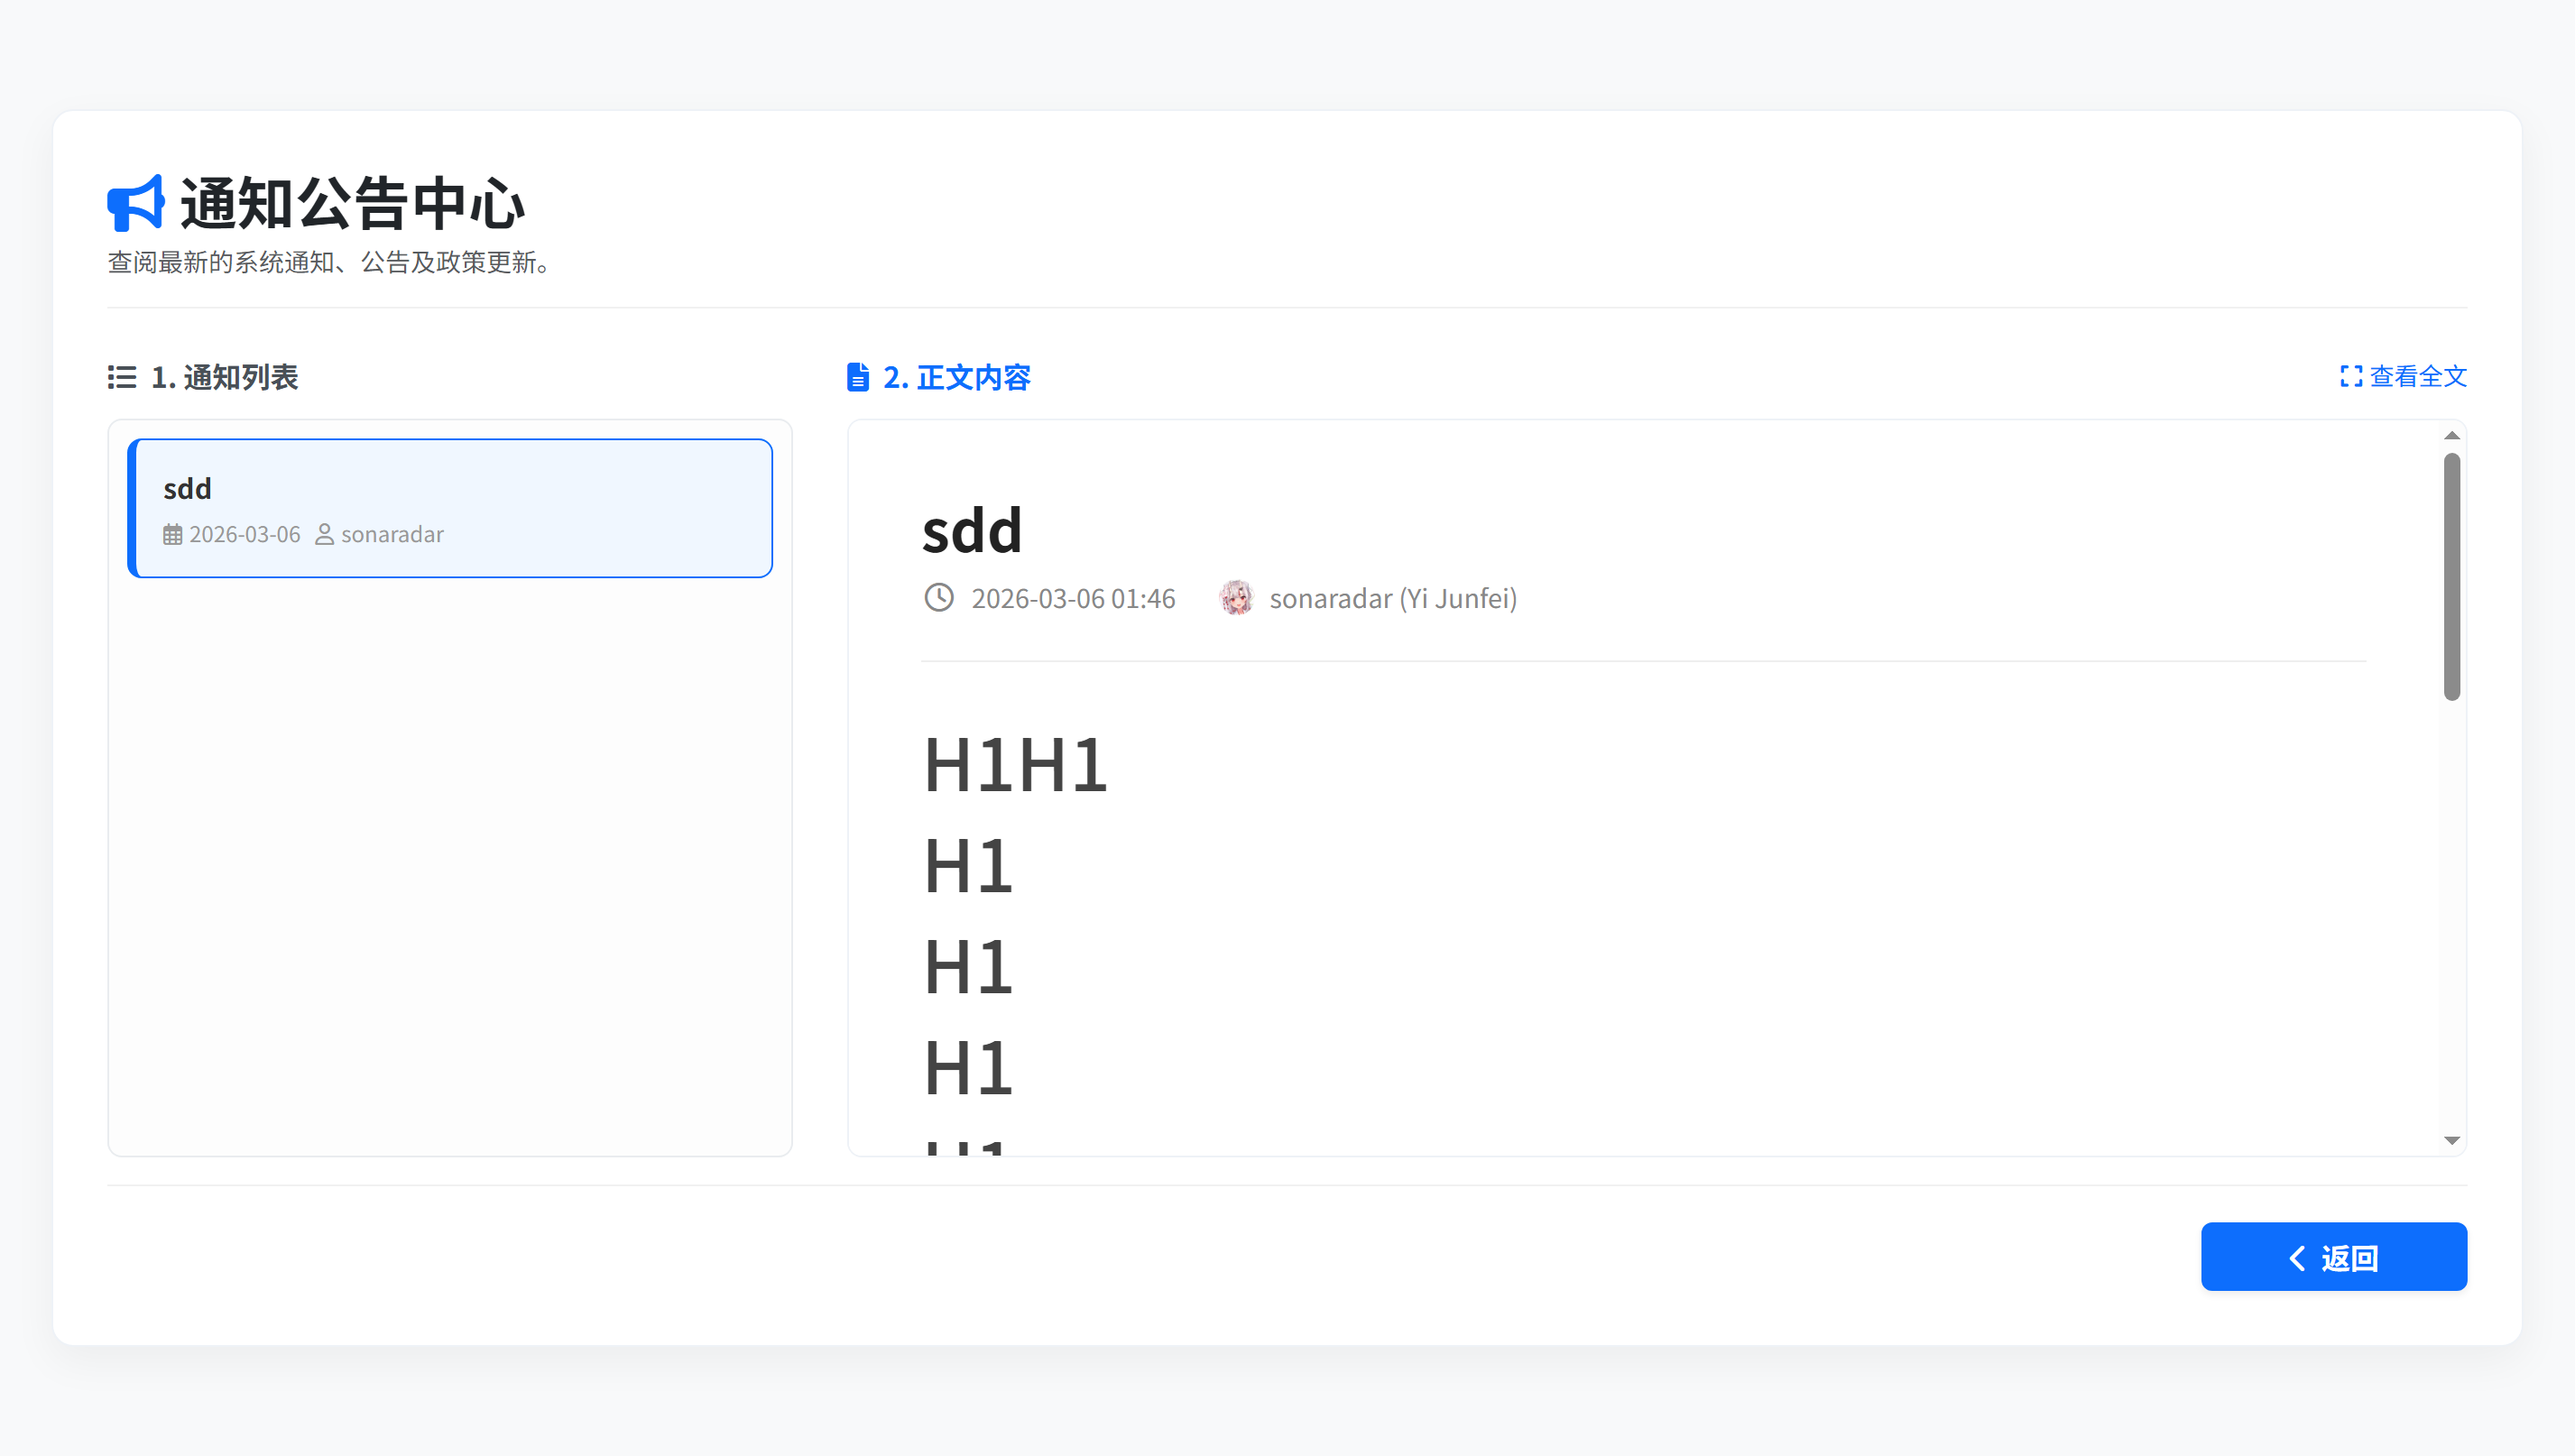This screenshot has height=1456, width=2575.
Task: Click the document icon beside 正文内容
Action: [858, 377]
